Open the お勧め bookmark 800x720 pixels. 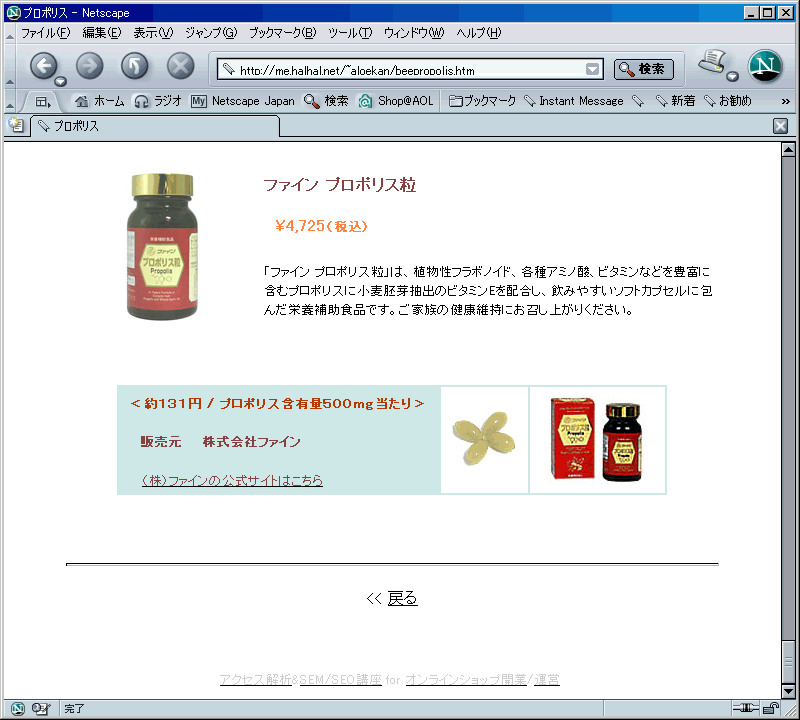[x=728, y=101]
